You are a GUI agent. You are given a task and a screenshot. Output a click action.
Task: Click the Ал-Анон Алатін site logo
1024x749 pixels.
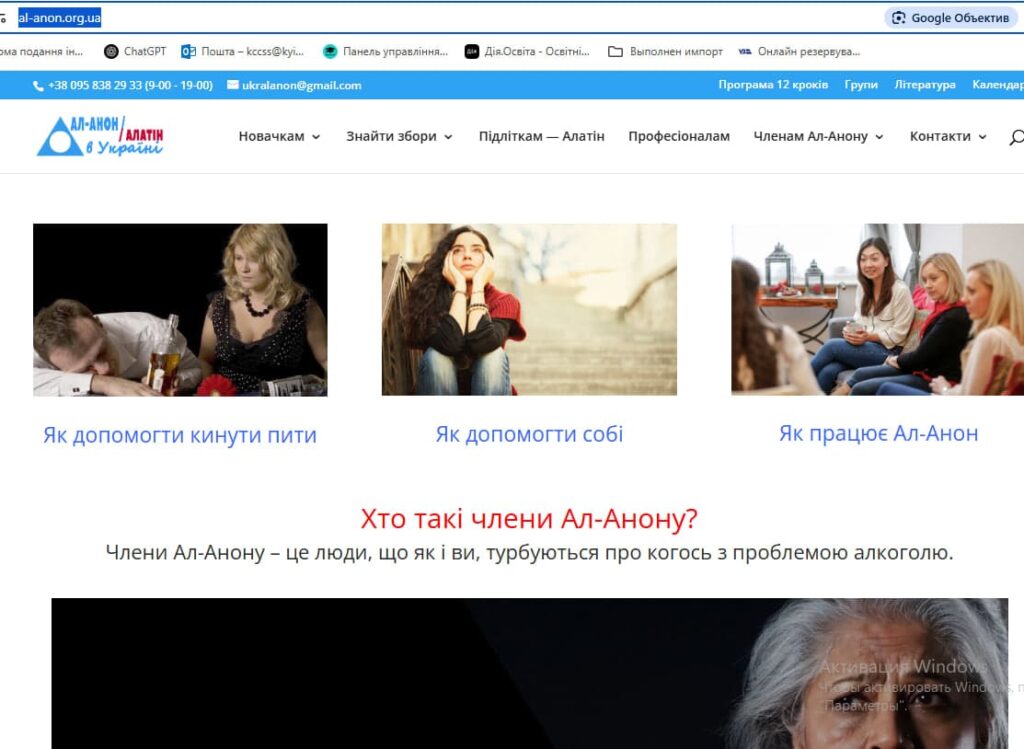pyautogui.click(x=100, y=136)
